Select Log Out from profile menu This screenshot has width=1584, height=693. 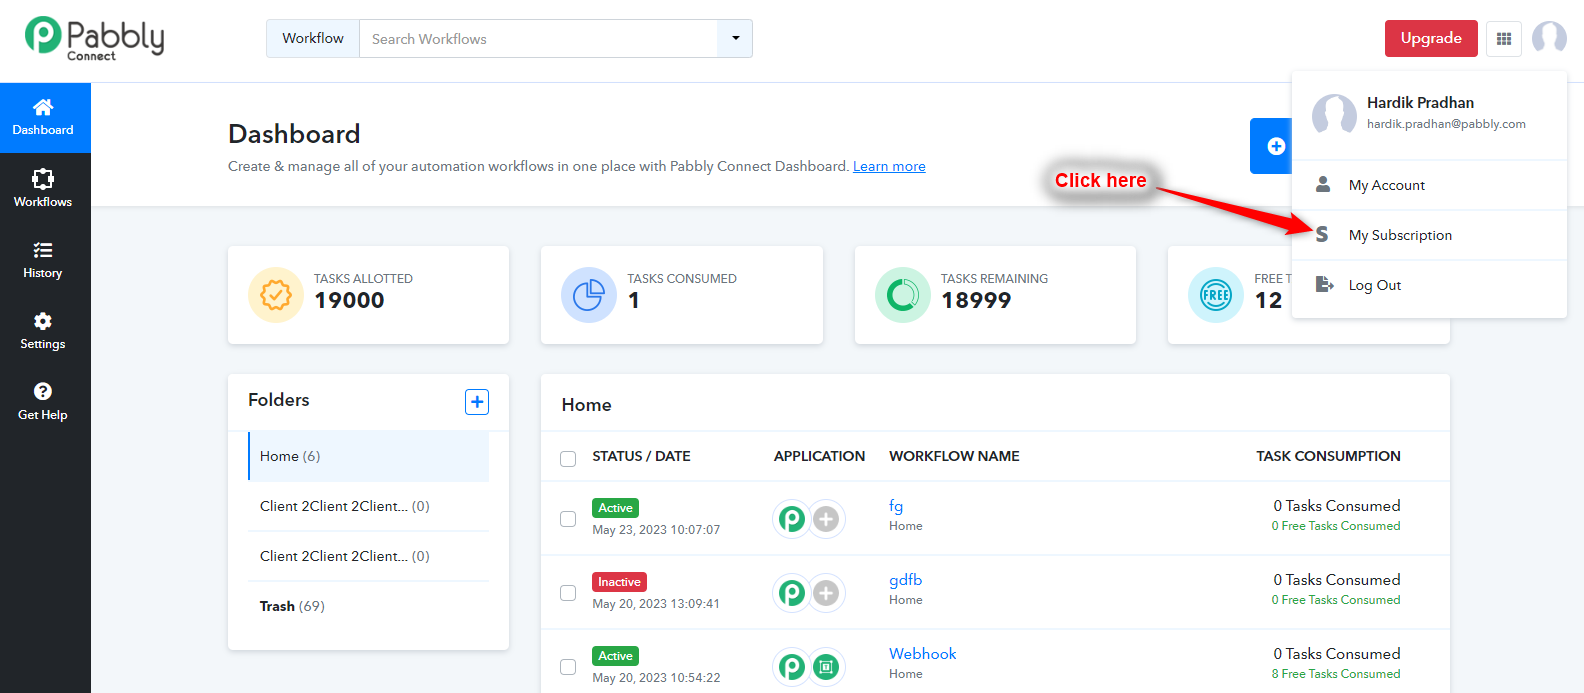point(1429,285)
